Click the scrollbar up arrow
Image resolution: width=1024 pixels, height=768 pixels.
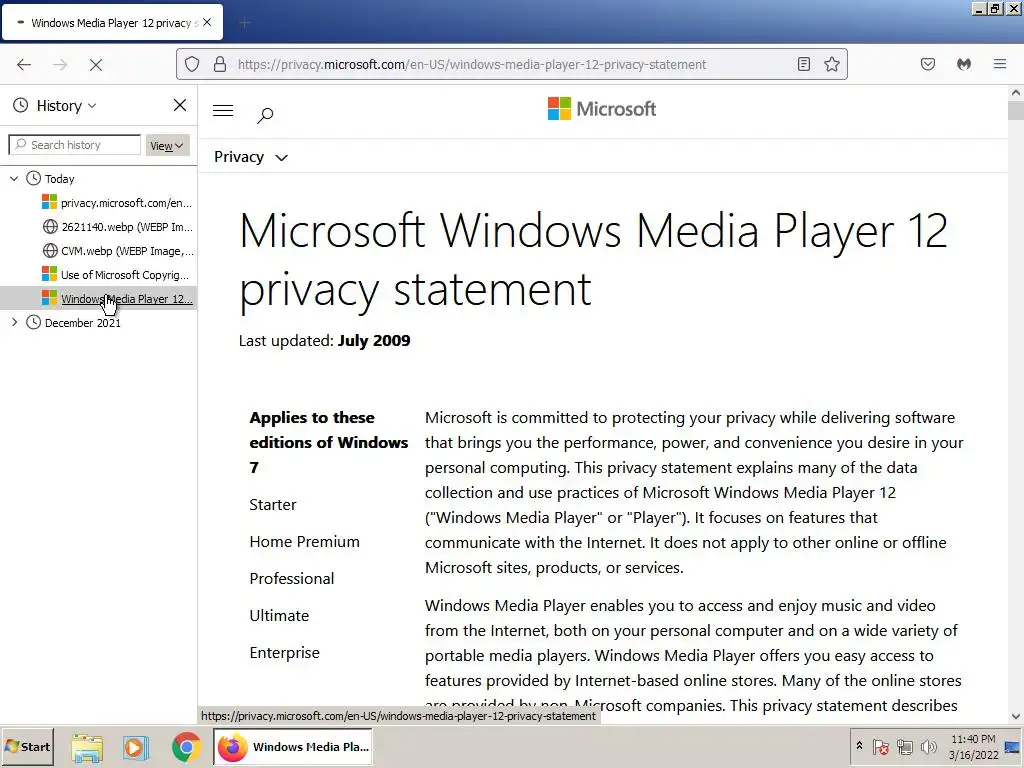point(1016,93)
